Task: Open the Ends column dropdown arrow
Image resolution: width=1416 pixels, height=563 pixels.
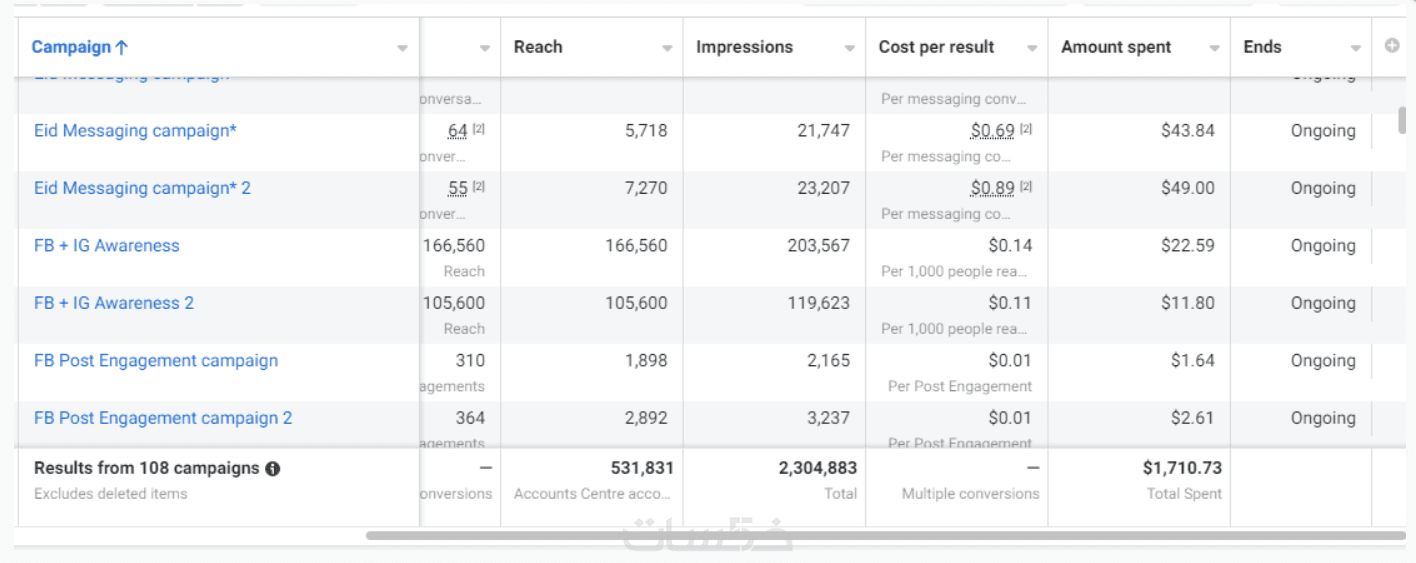Action: (x=1355, y=48)
